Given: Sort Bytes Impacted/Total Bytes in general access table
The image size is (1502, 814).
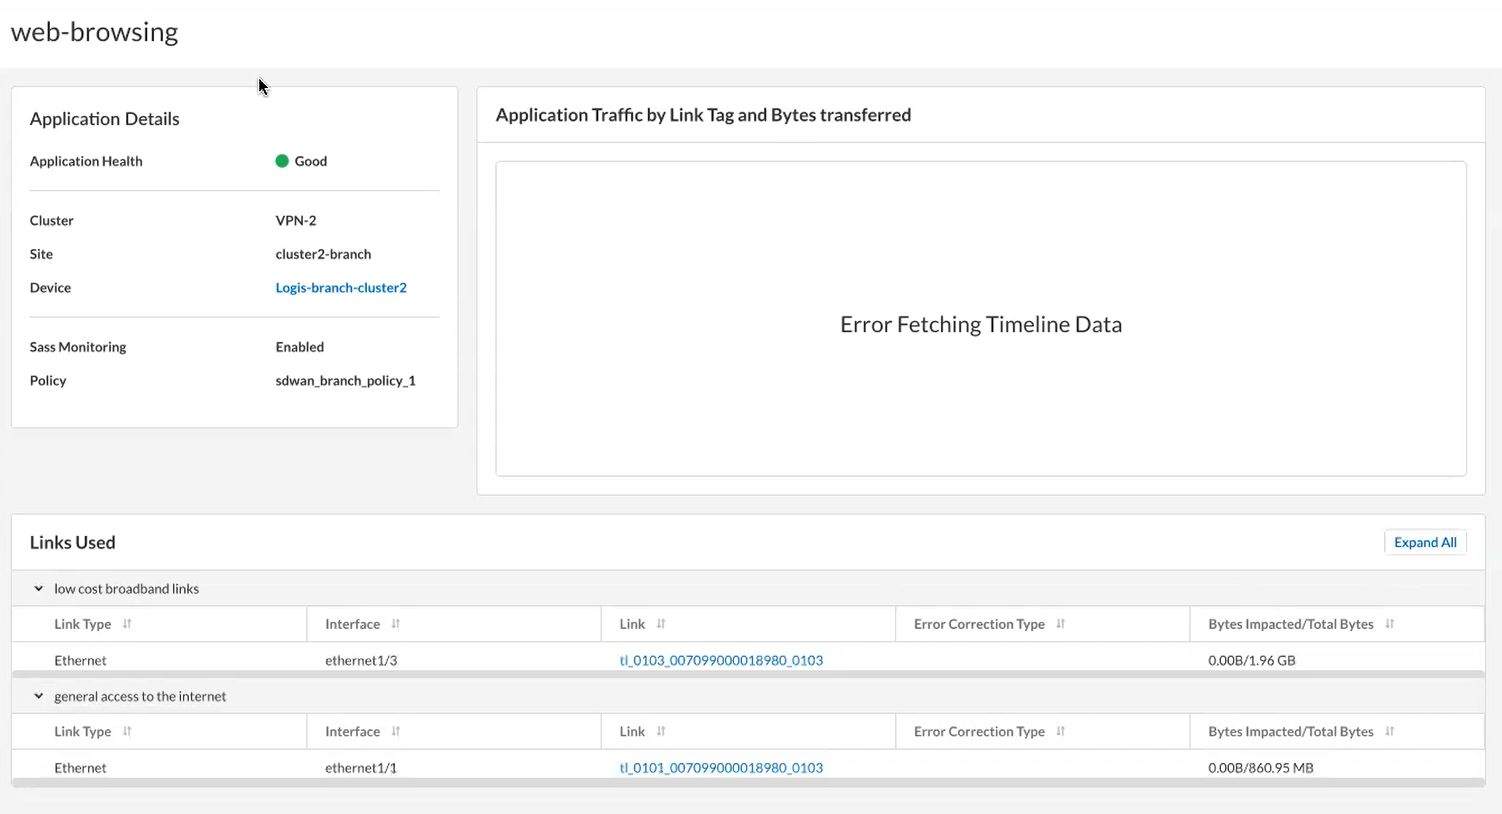Looking at the screenshot, I should (x=1390, y=732).
